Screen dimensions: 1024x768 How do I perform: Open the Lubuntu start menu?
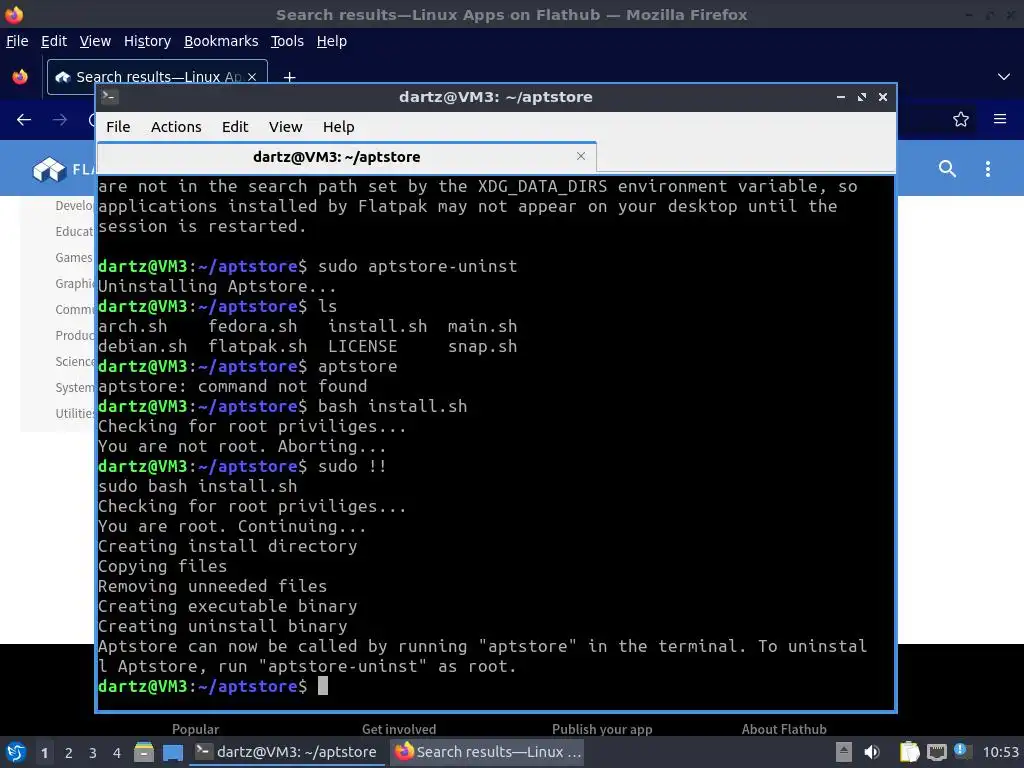(x=16, y=752)
